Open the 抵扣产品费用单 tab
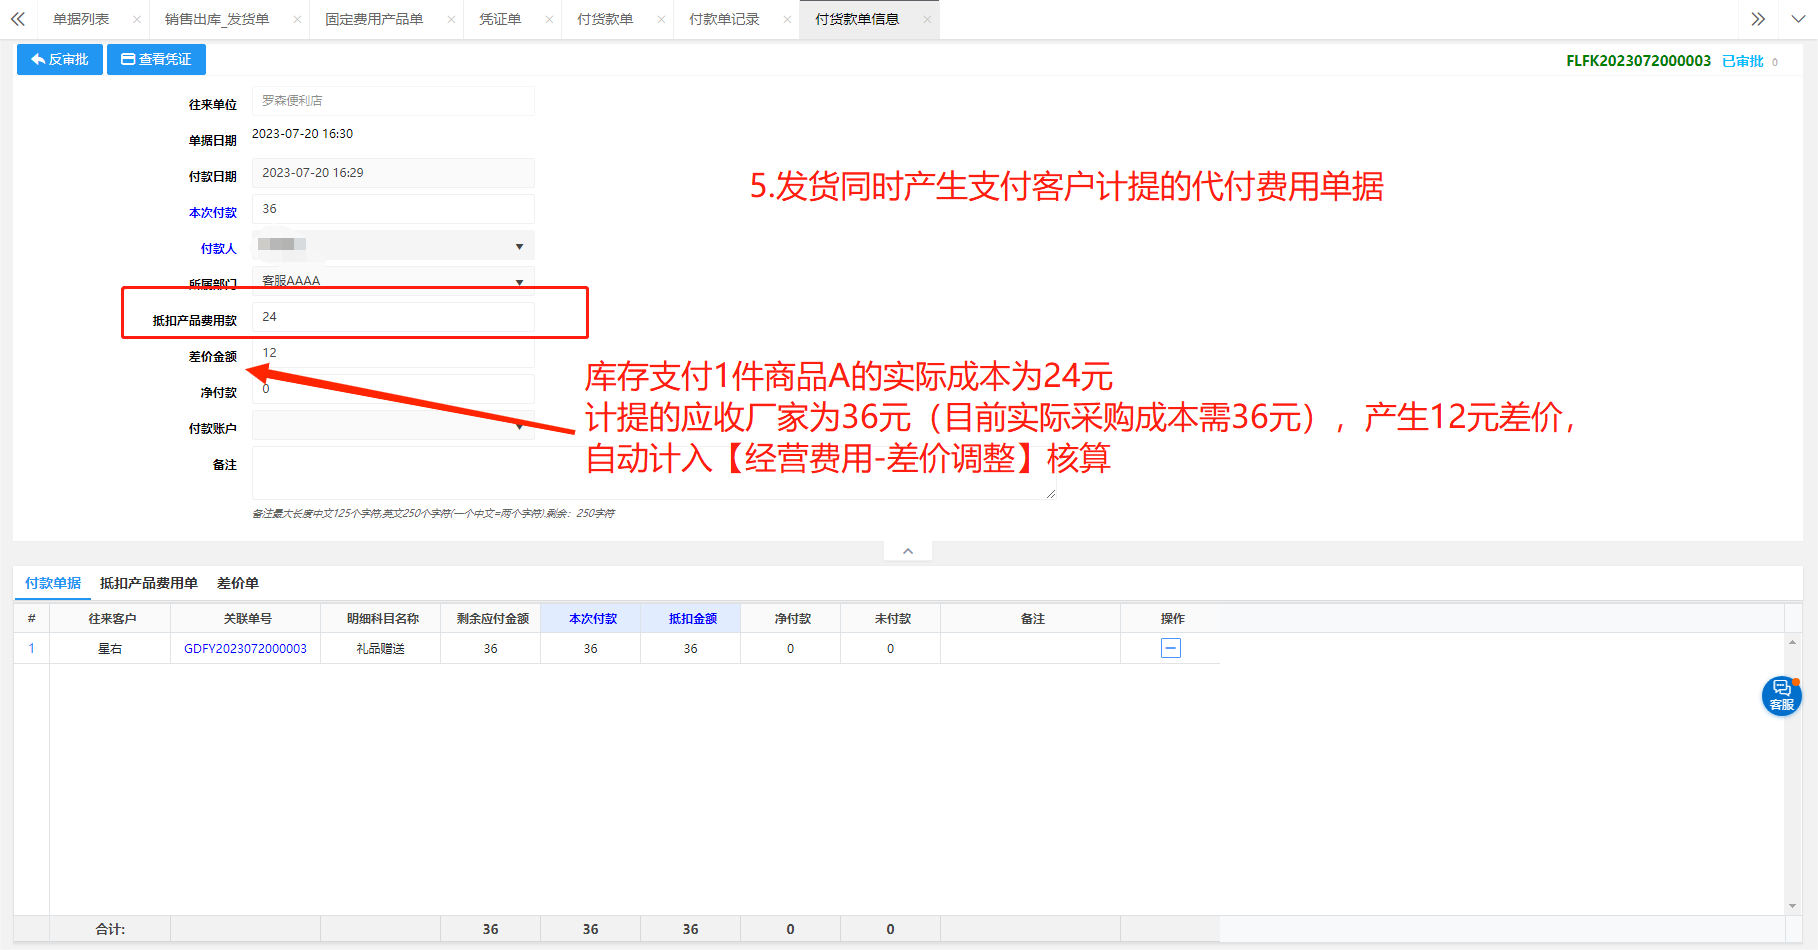 [x=149, y=583]
